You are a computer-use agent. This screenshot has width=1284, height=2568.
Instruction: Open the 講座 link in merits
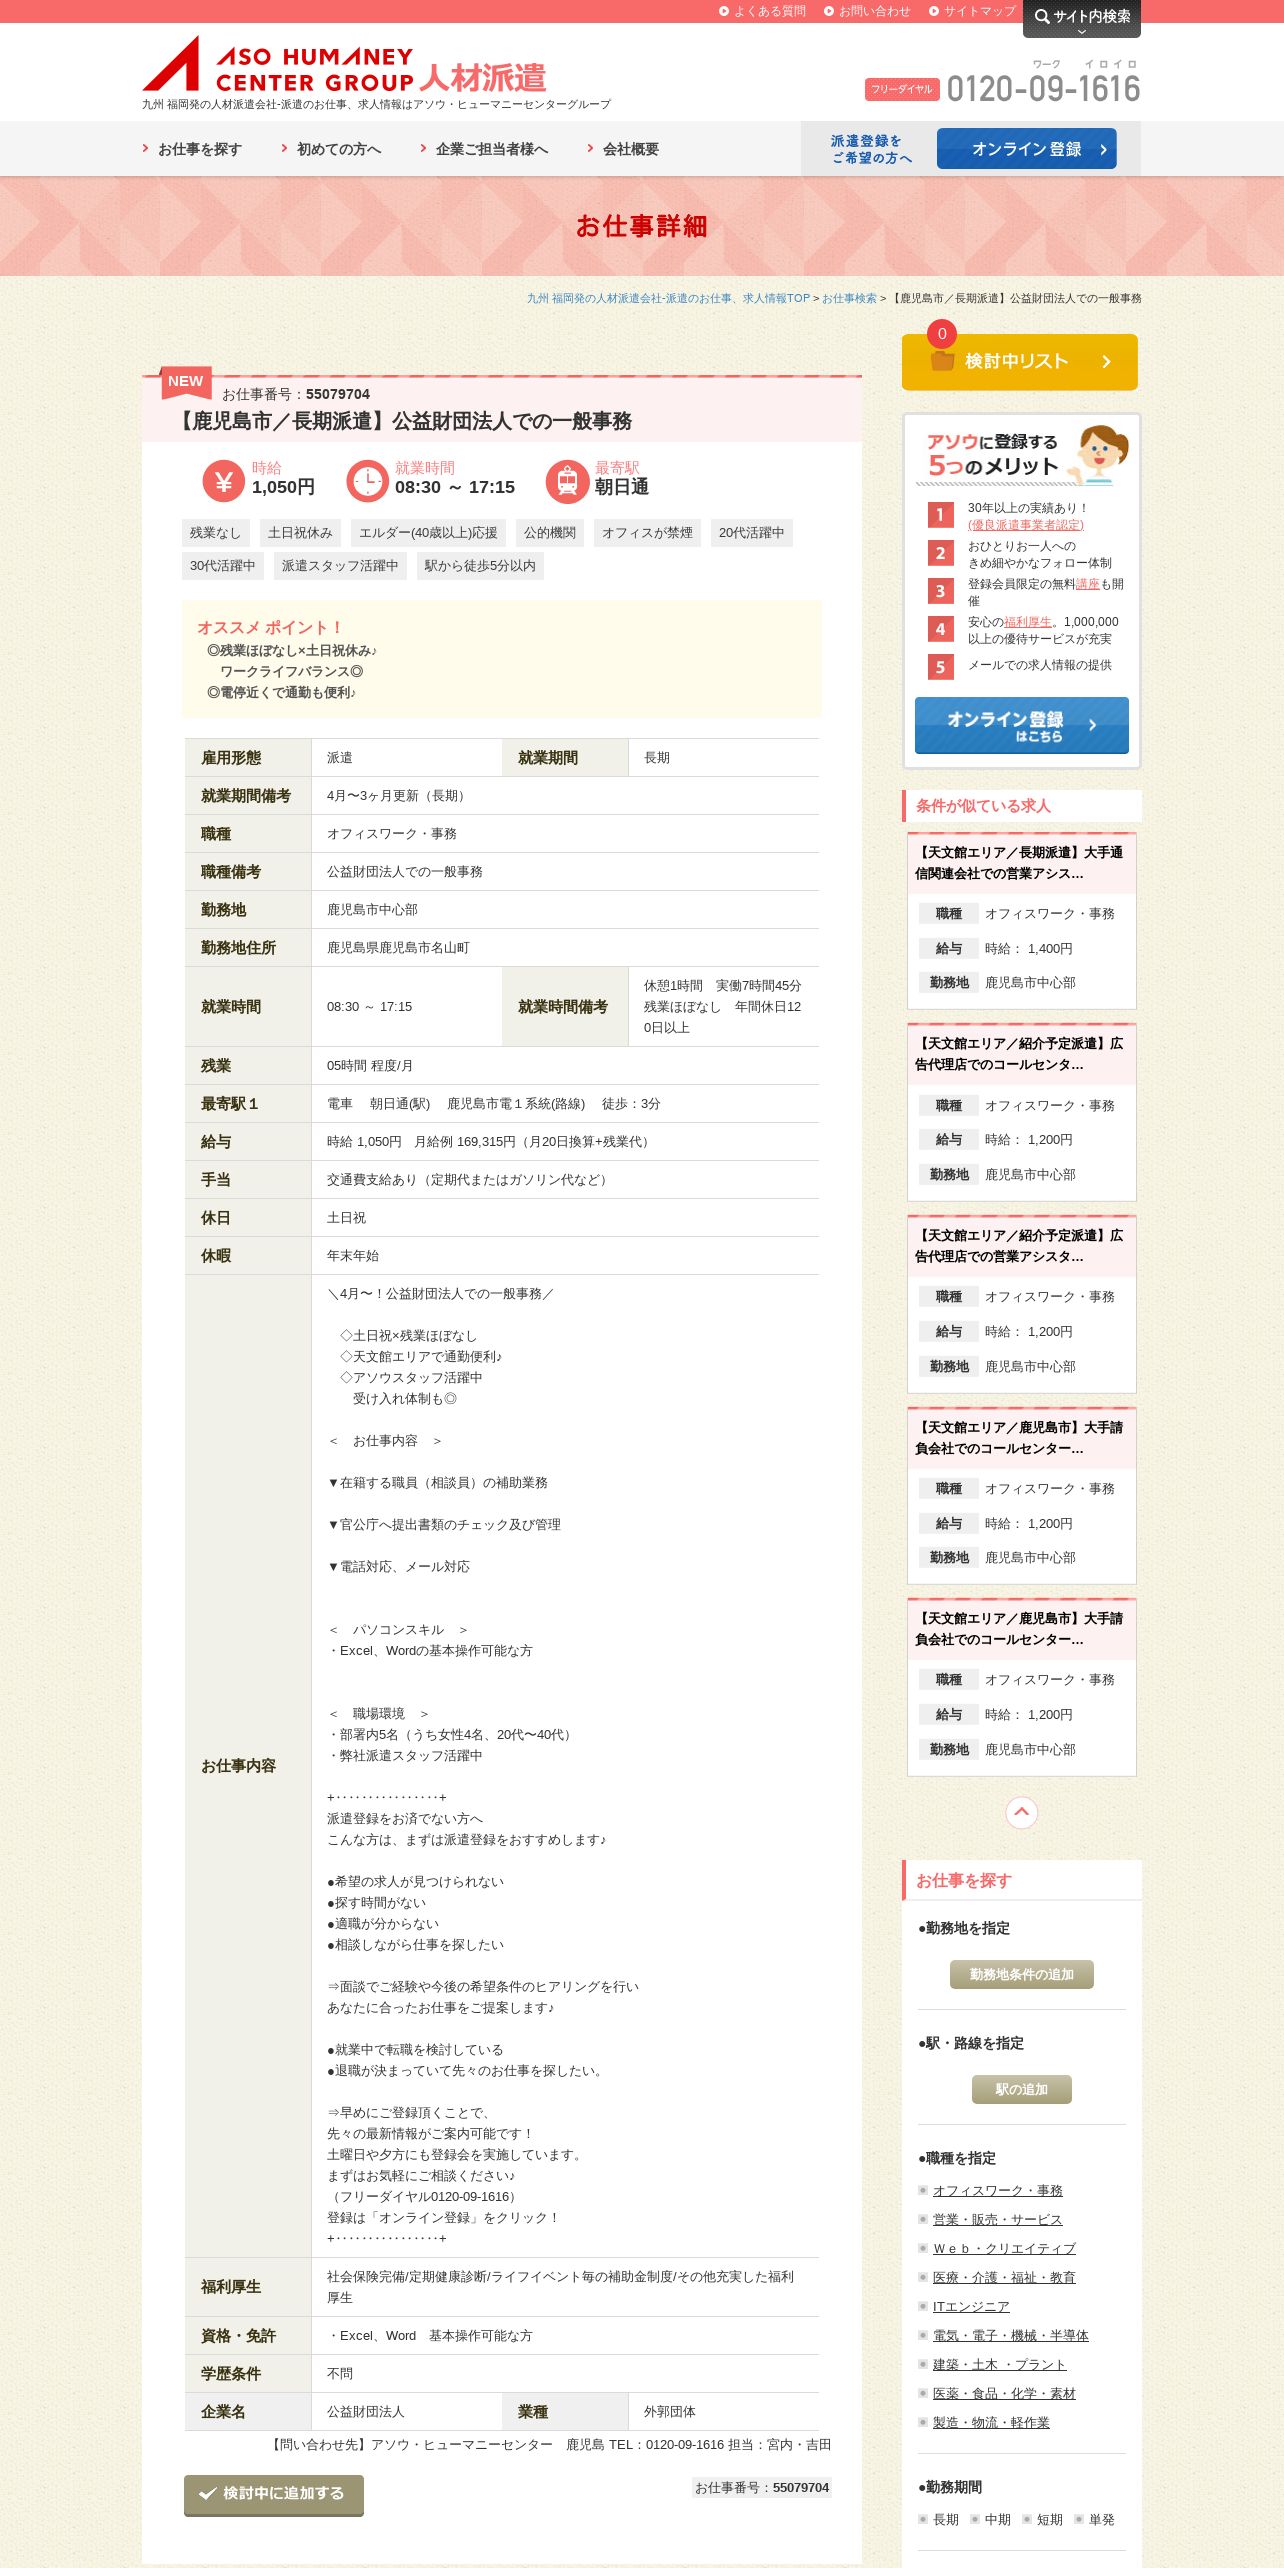[1087, 584]
